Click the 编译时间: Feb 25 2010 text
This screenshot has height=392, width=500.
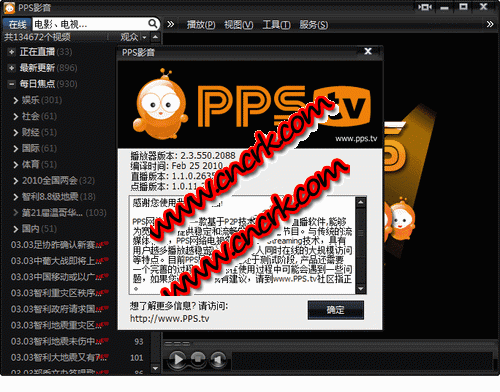click(176, 166)
